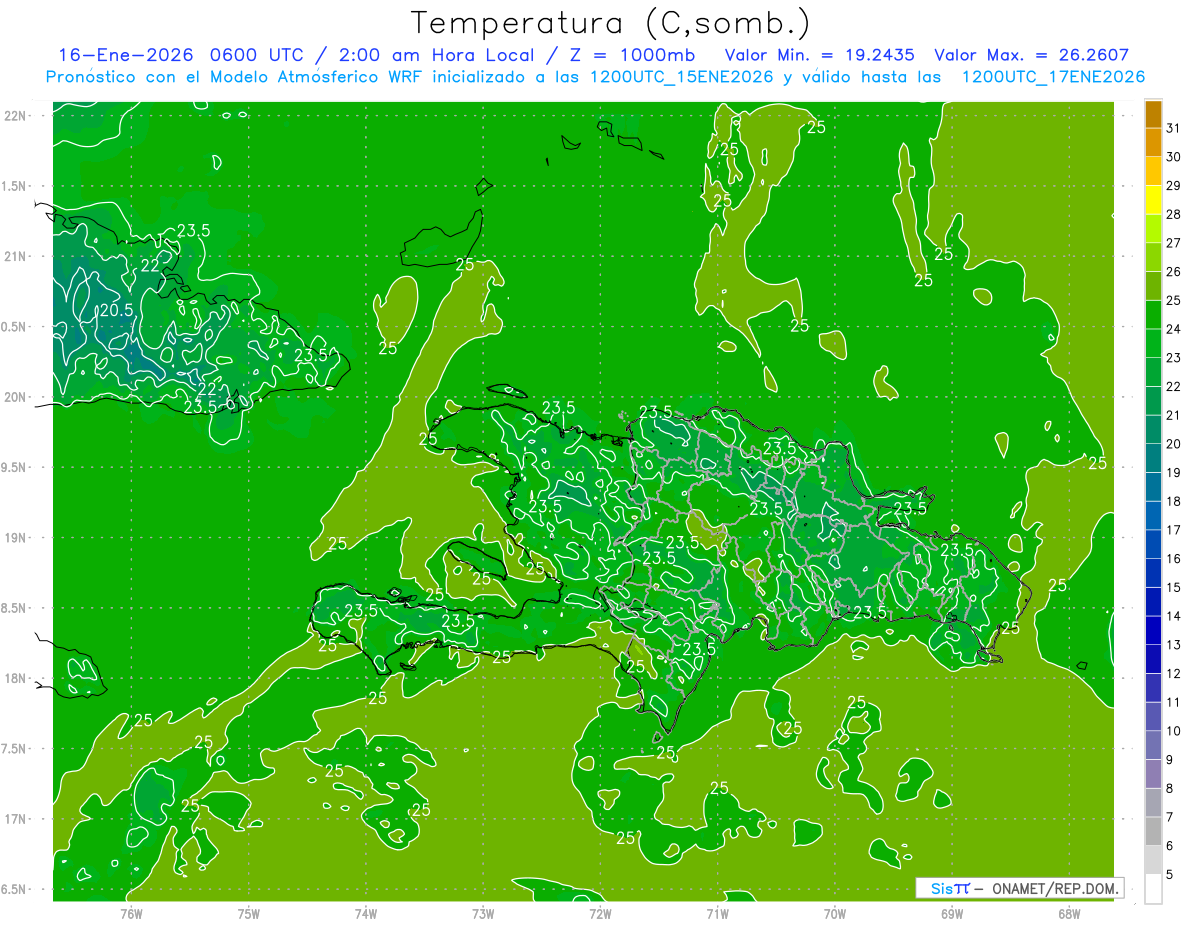
Task: Pick the yellow swatch between 28 and 29
Action: 1153,200
